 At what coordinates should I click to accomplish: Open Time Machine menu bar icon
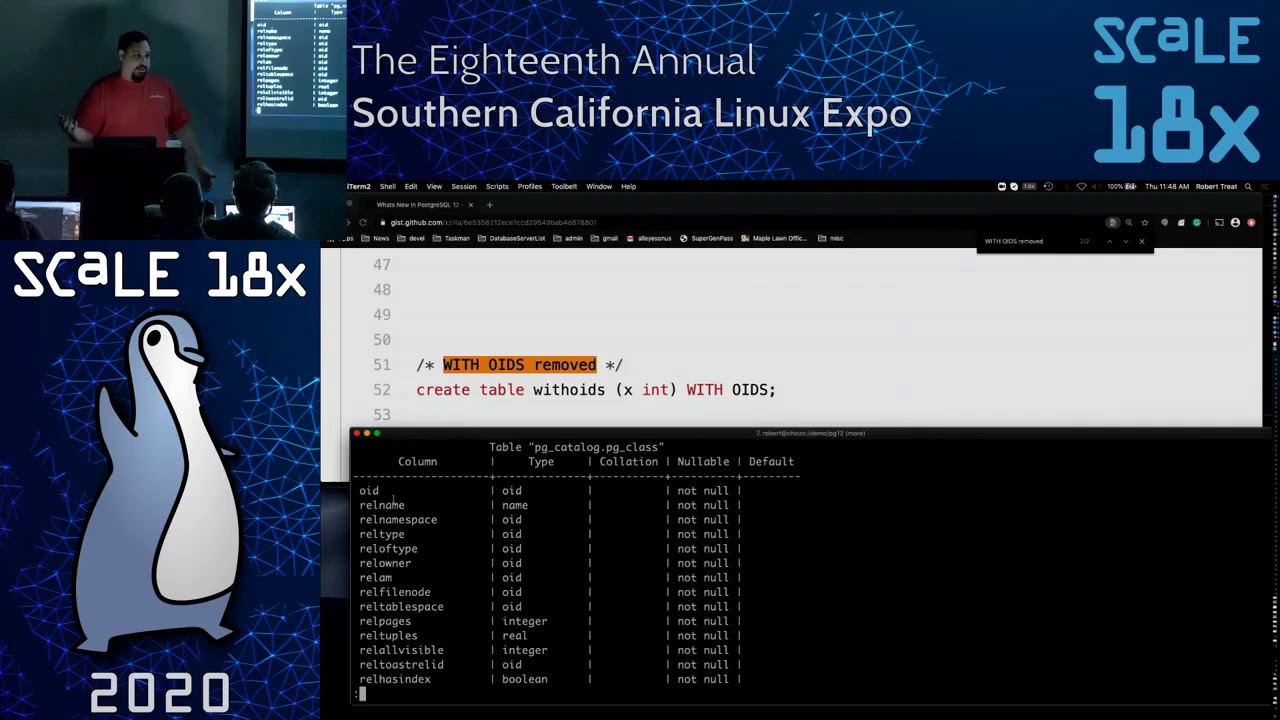click(x=1048, y=186)
